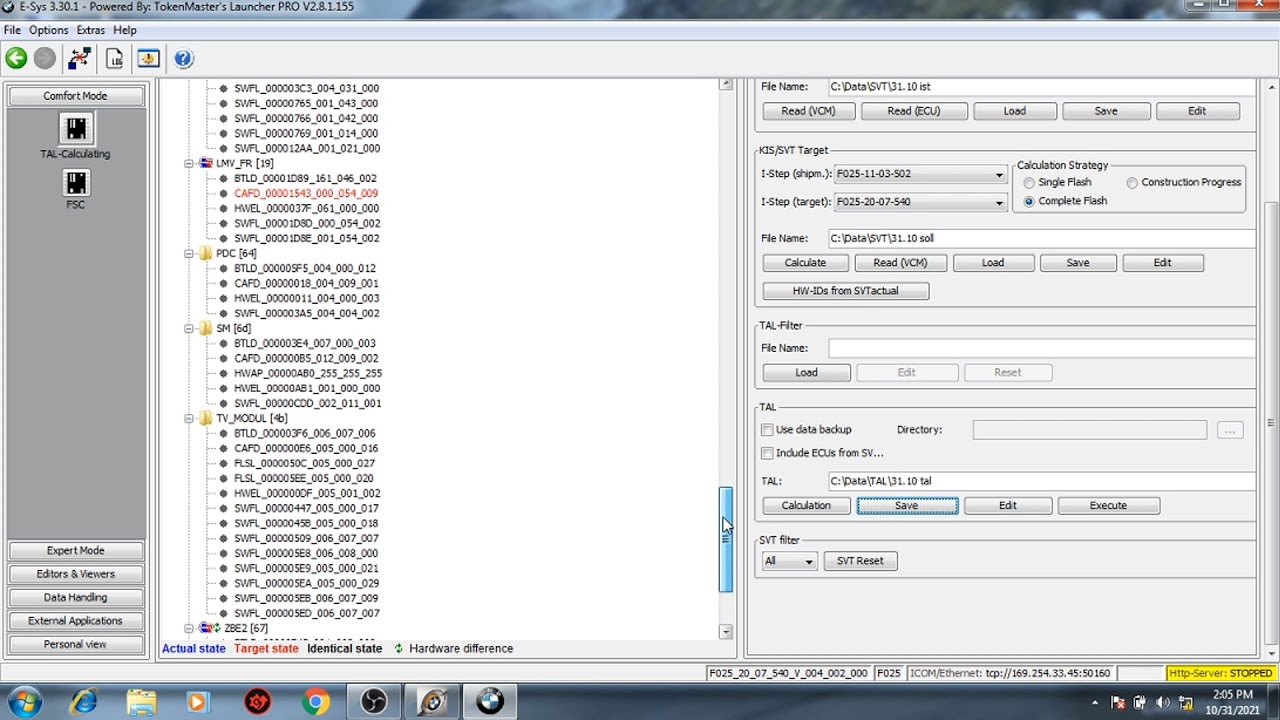1280x720 pixels.
Task: Collapse the SM [6d] tree node
Action: [x=189, y=328]
